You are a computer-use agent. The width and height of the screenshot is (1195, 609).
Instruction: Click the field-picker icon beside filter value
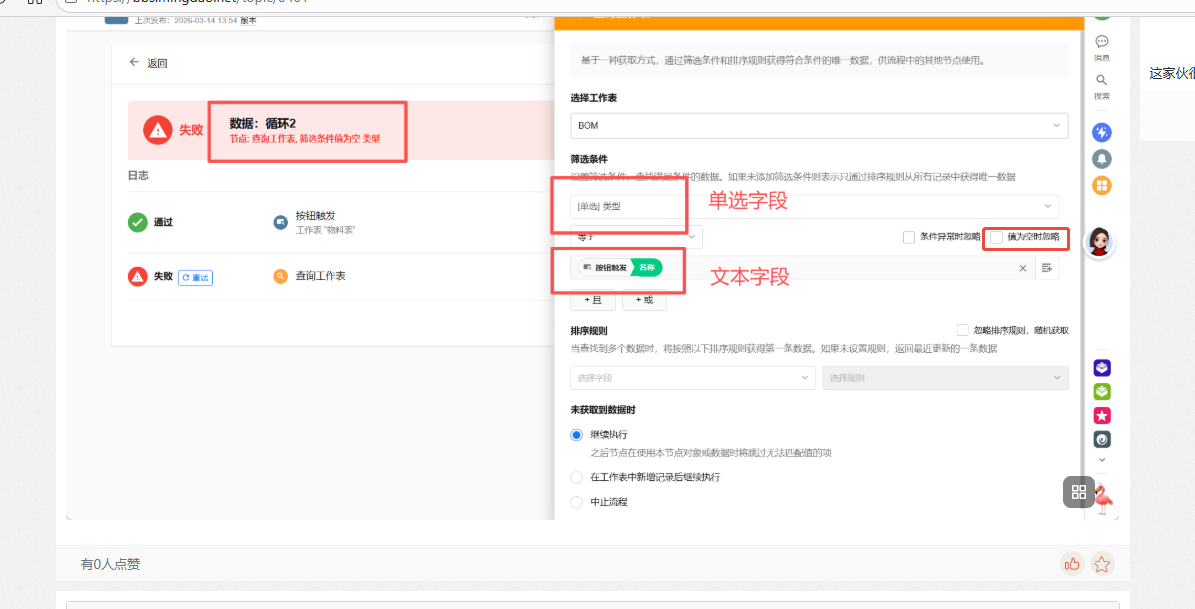click(x=1047, y=268)
